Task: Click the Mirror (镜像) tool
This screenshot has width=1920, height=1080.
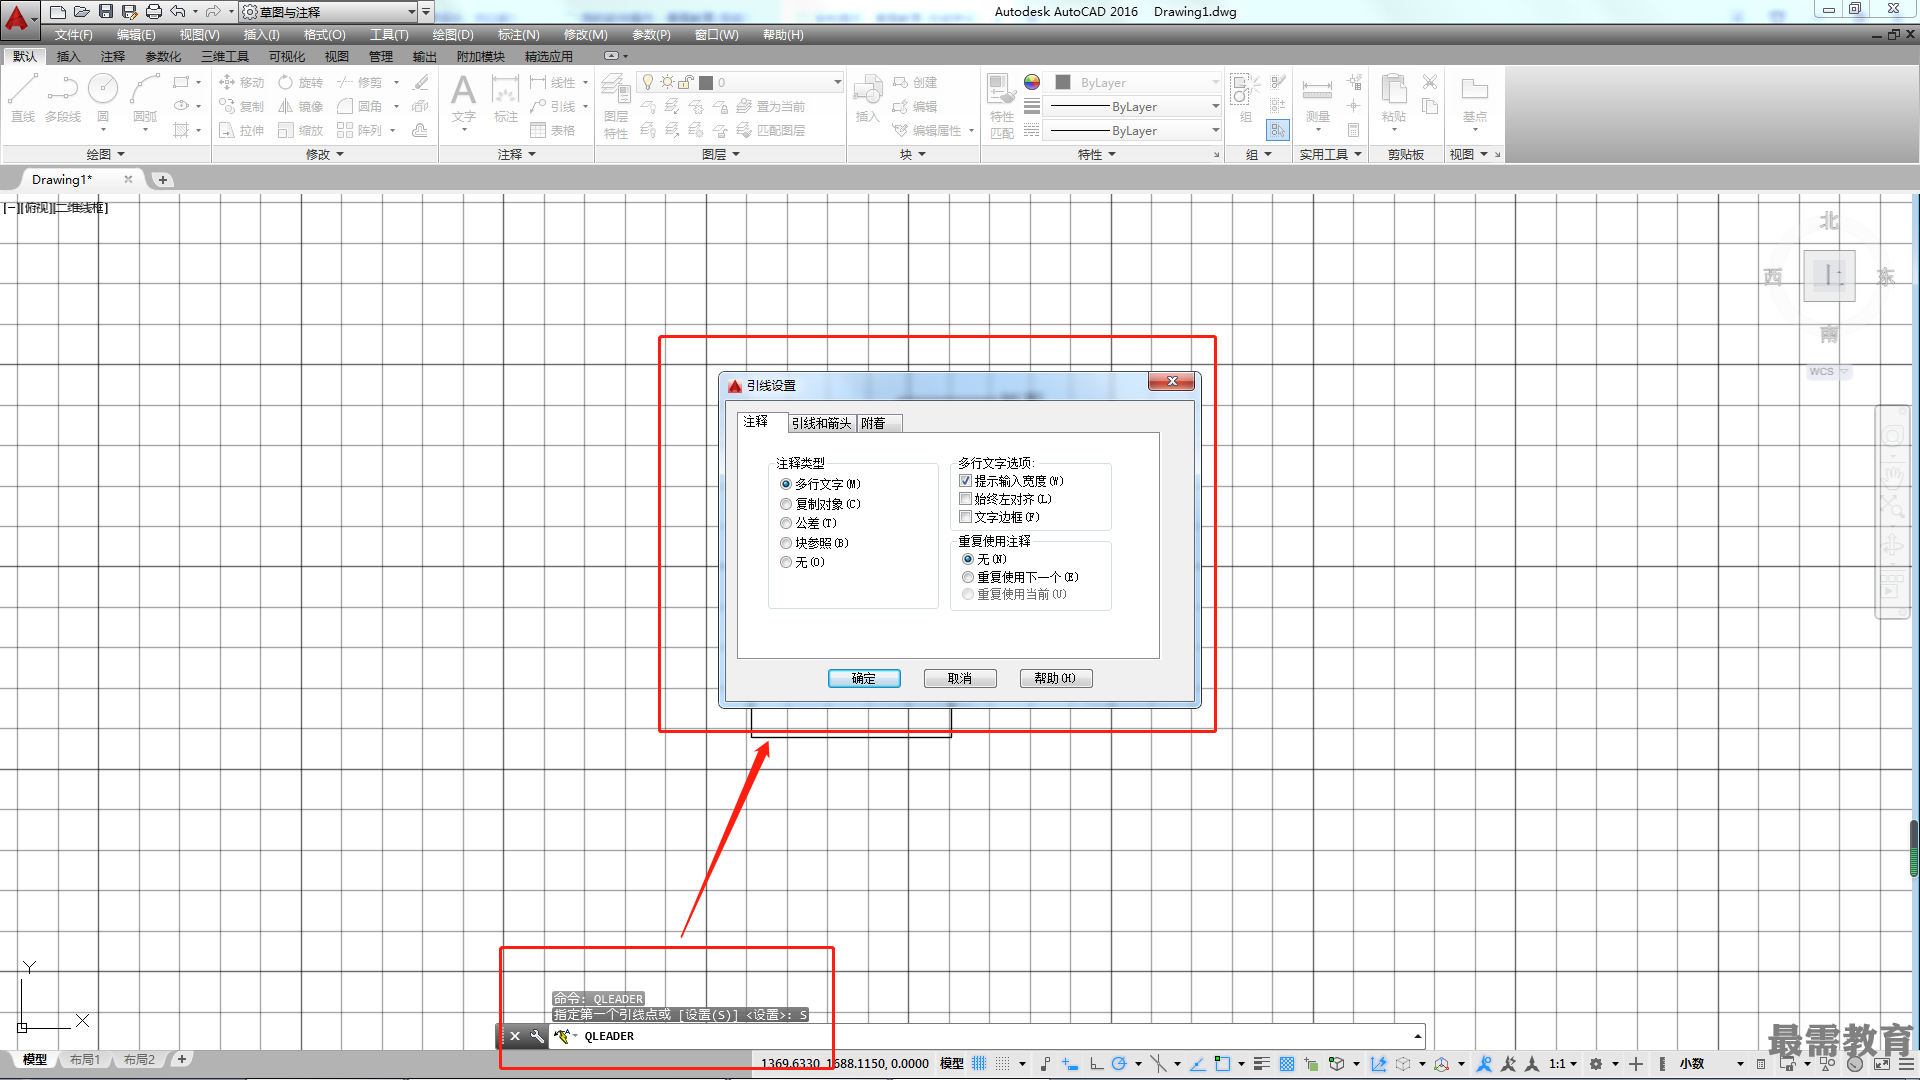Action: (301, 106)
